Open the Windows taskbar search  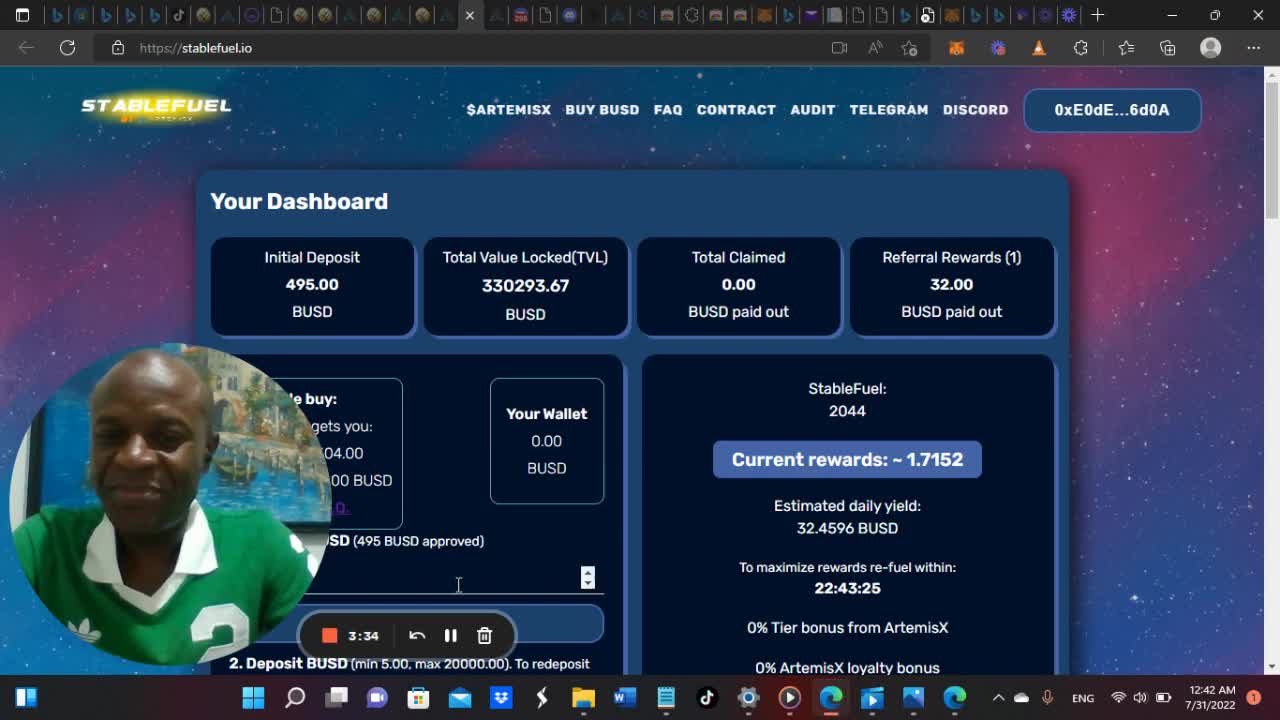(295, 697)
